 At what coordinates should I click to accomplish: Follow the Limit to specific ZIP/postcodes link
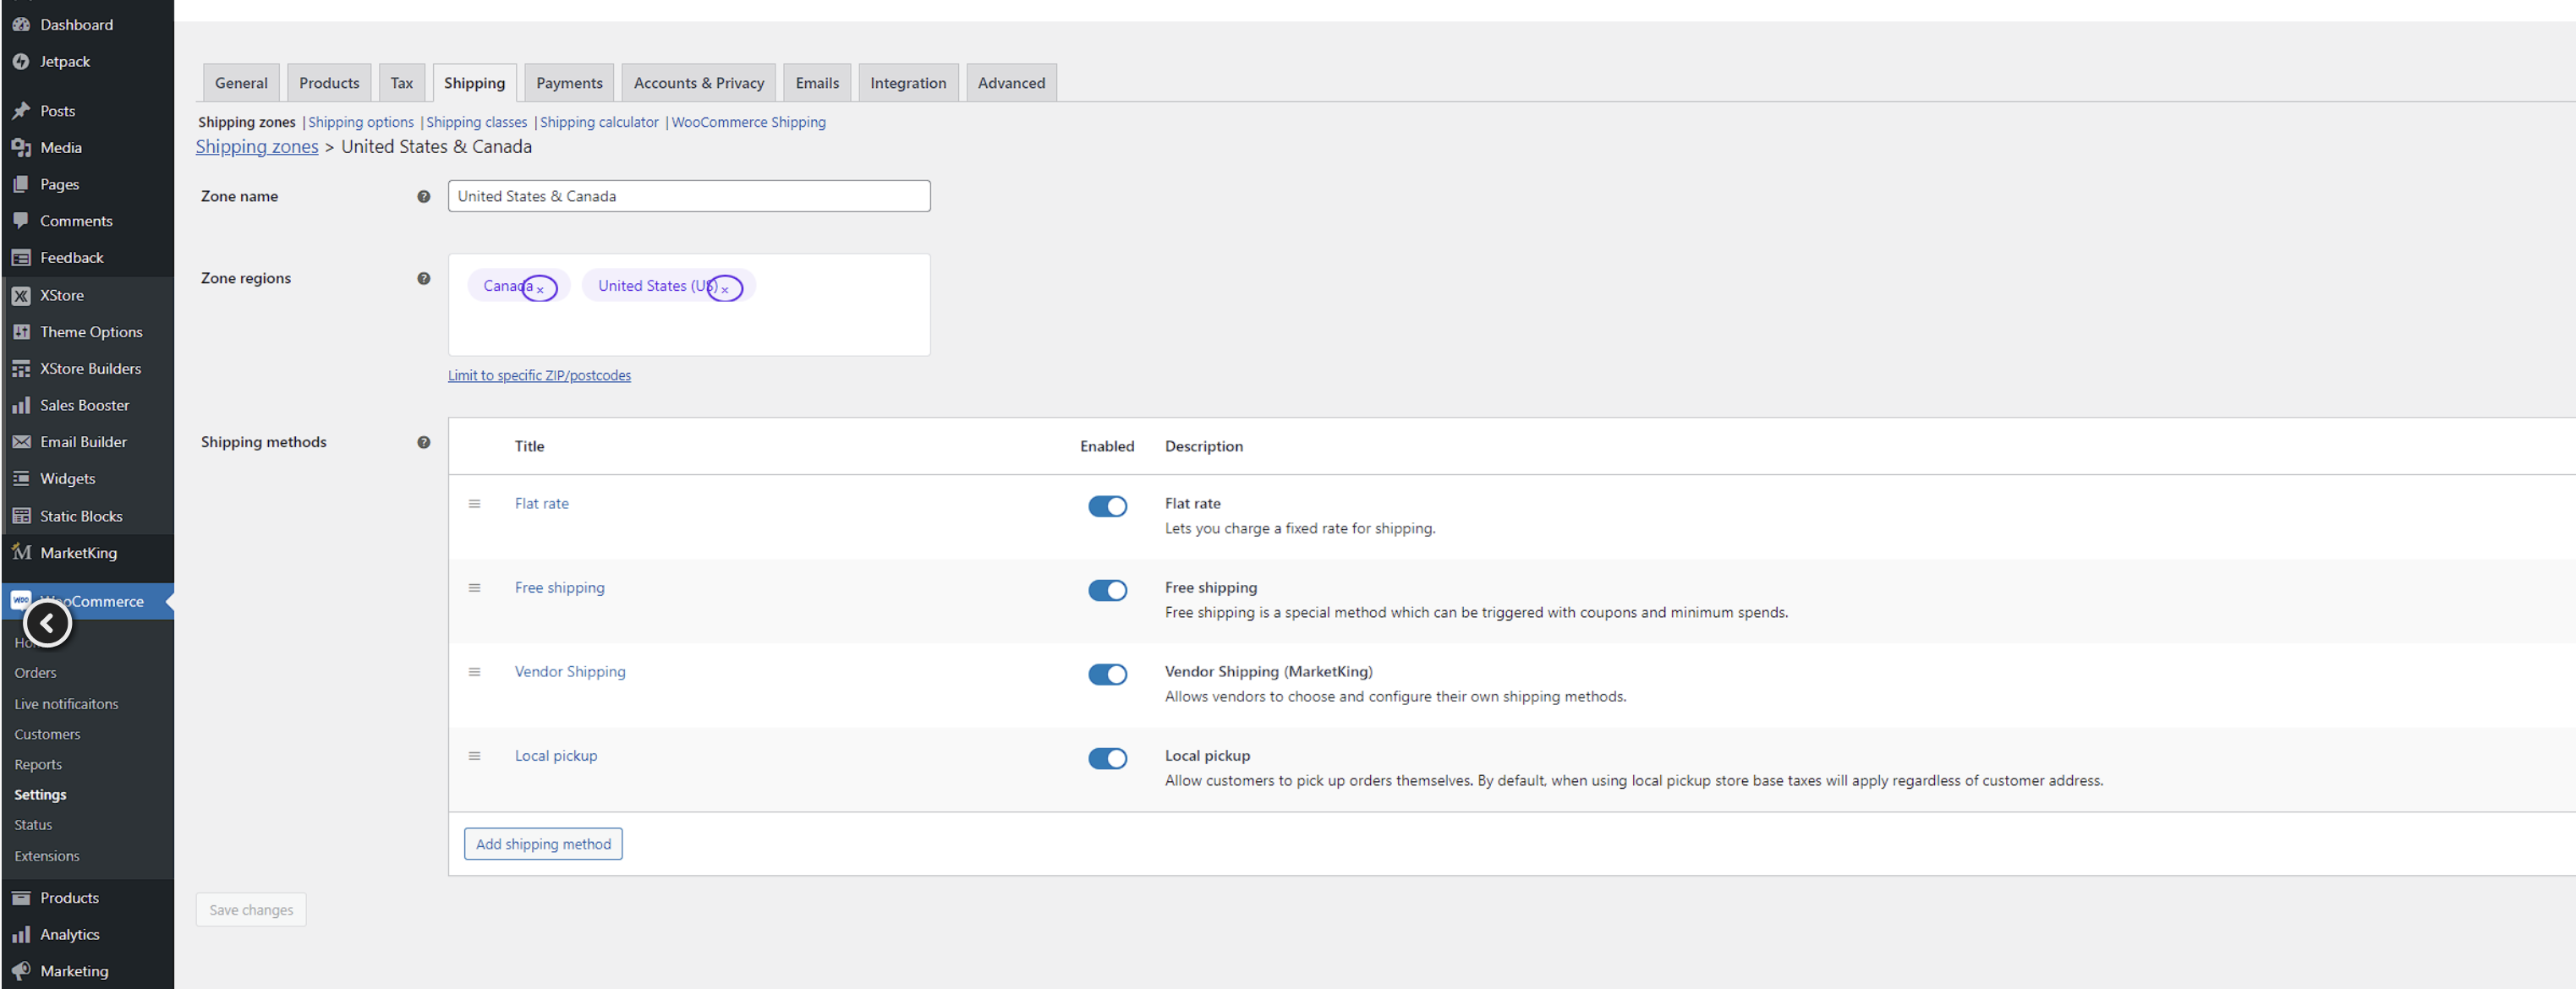coord(539,376)
